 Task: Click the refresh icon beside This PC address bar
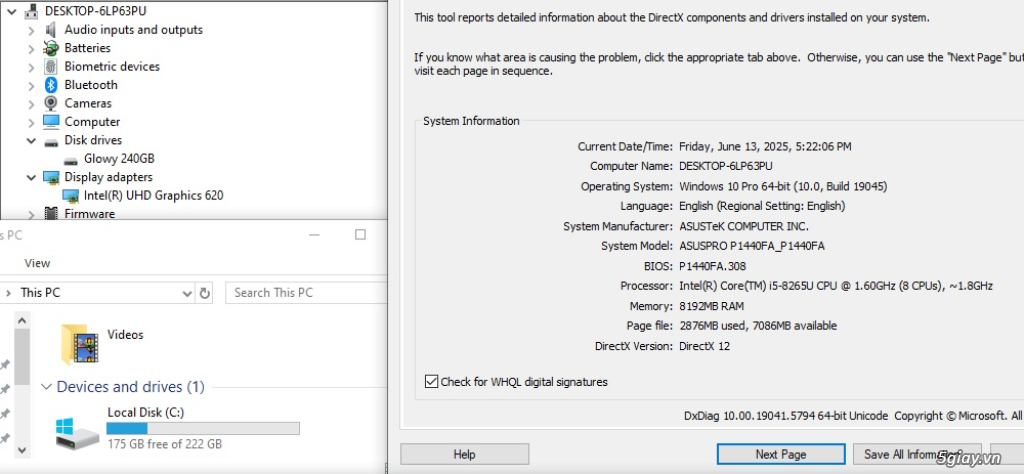click(204, 293)
